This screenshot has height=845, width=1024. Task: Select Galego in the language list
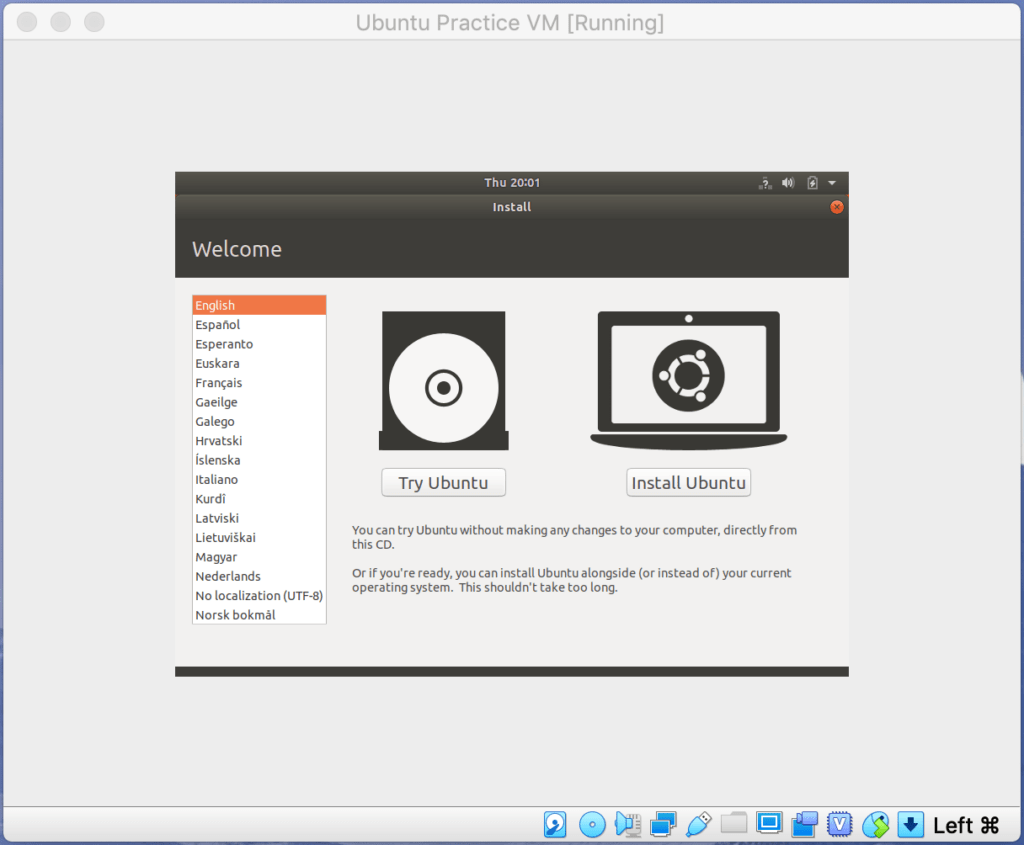point(259,421)
